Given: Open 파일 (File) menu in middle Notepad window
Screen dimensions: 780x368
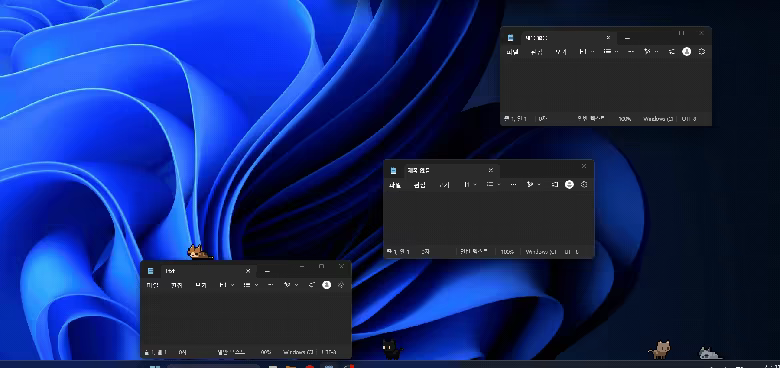Looking at the screenshot, I should [395, 185].
